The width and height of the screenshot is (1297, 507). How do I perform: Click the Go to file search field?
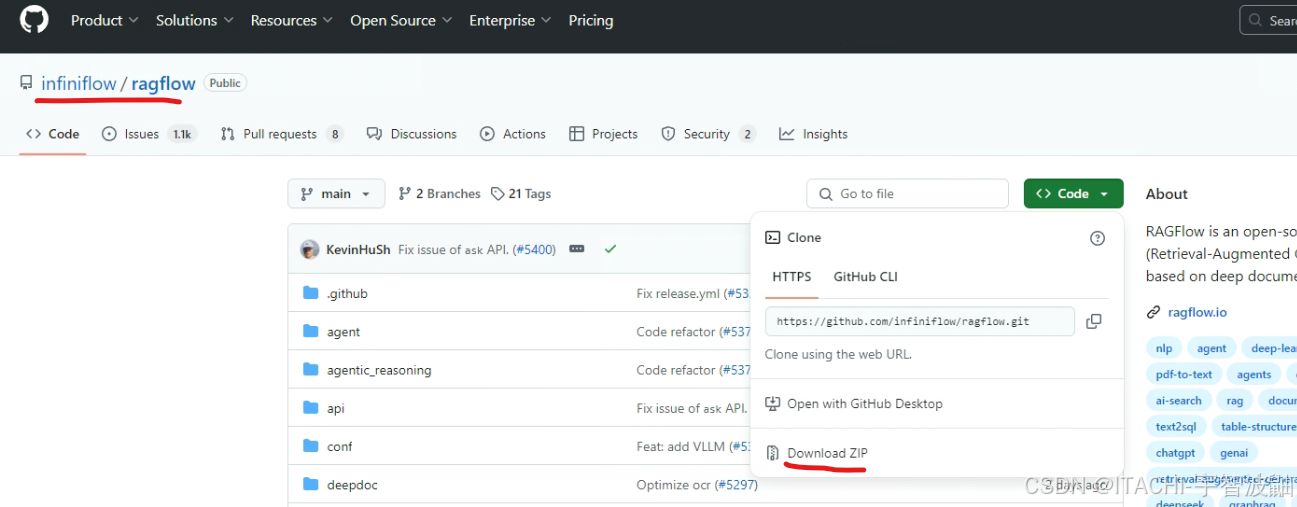tap(907, 194)
